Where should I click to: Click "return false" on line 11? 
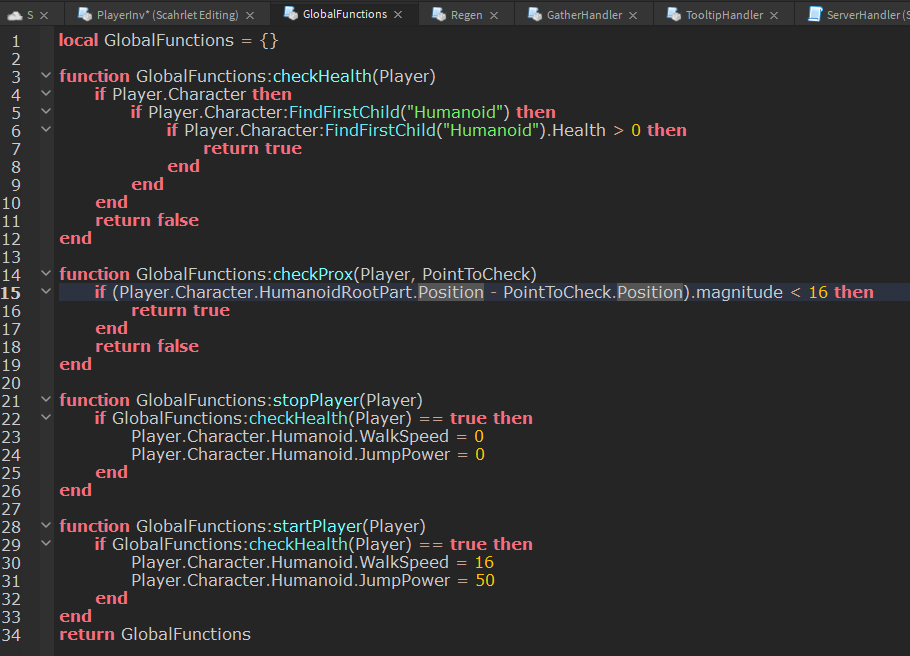tap(147, 220)
